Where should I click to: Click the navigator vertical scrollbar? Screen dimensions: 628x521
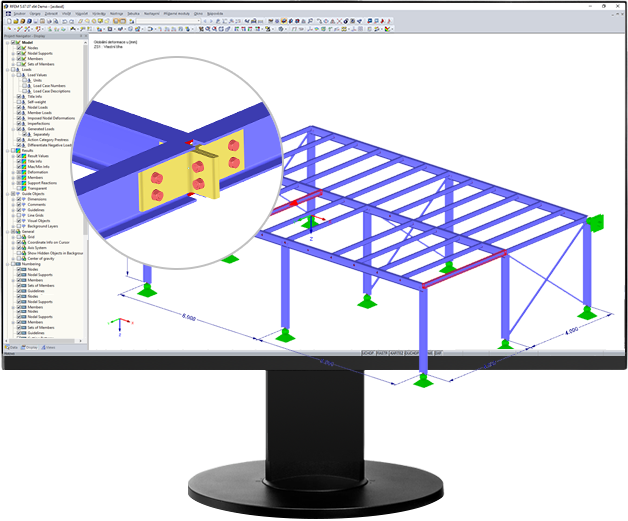click(x=85, y=140)
